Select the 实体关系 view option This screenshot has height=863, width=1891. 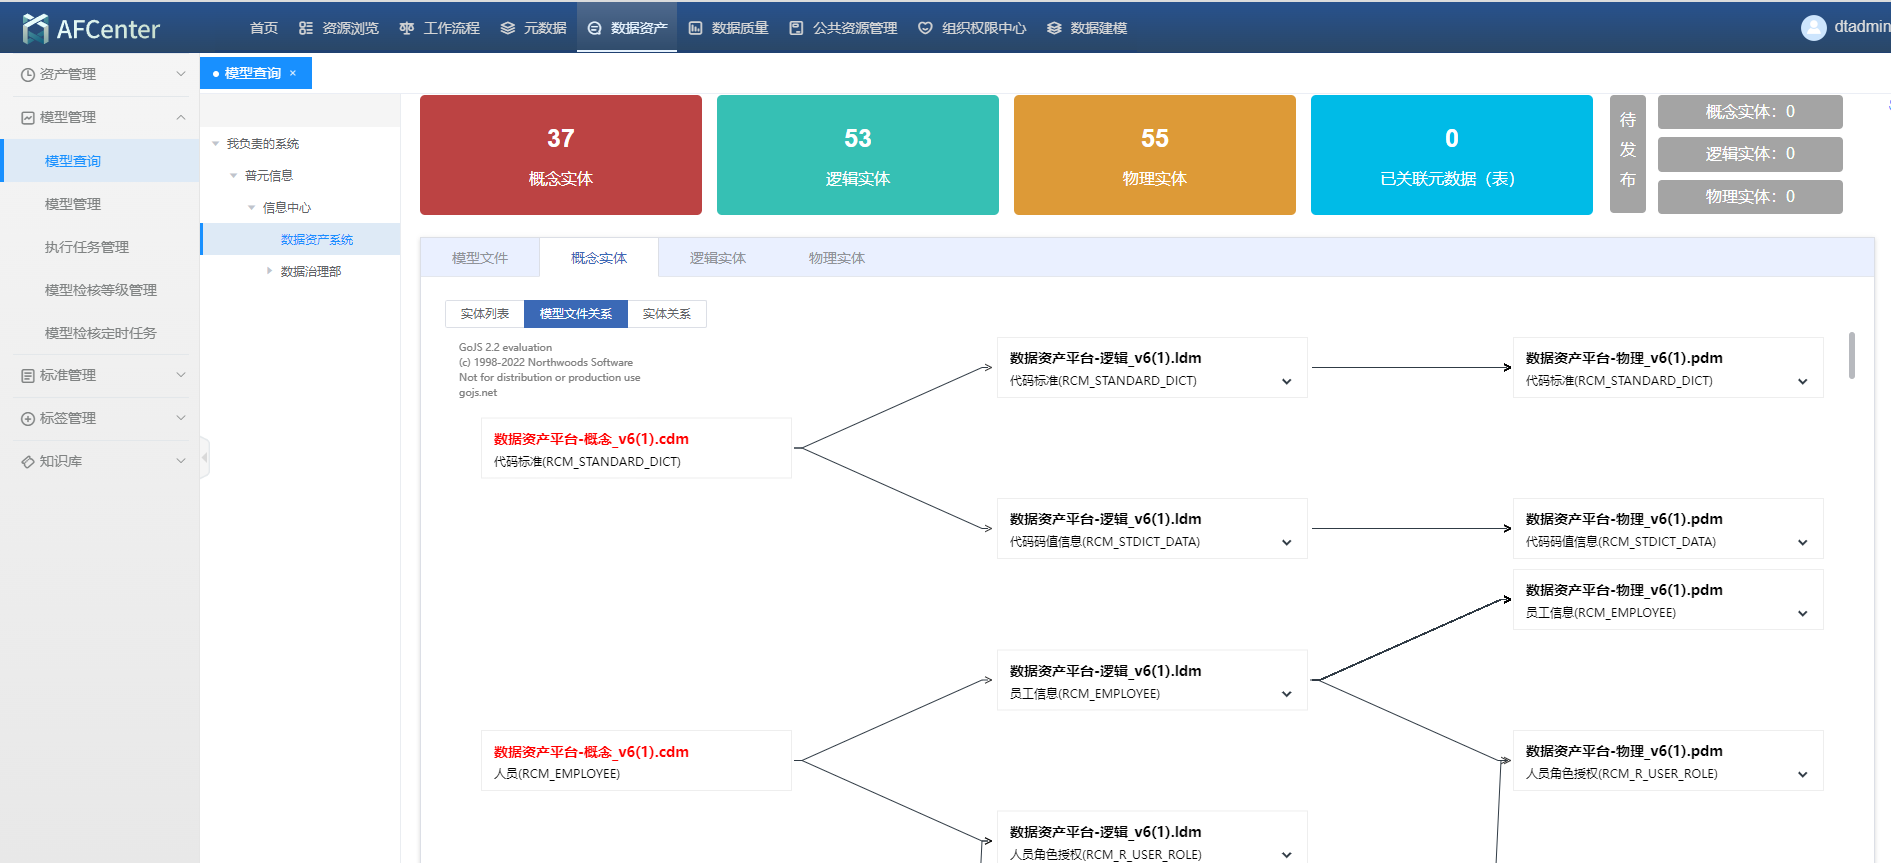pos(667,314)
